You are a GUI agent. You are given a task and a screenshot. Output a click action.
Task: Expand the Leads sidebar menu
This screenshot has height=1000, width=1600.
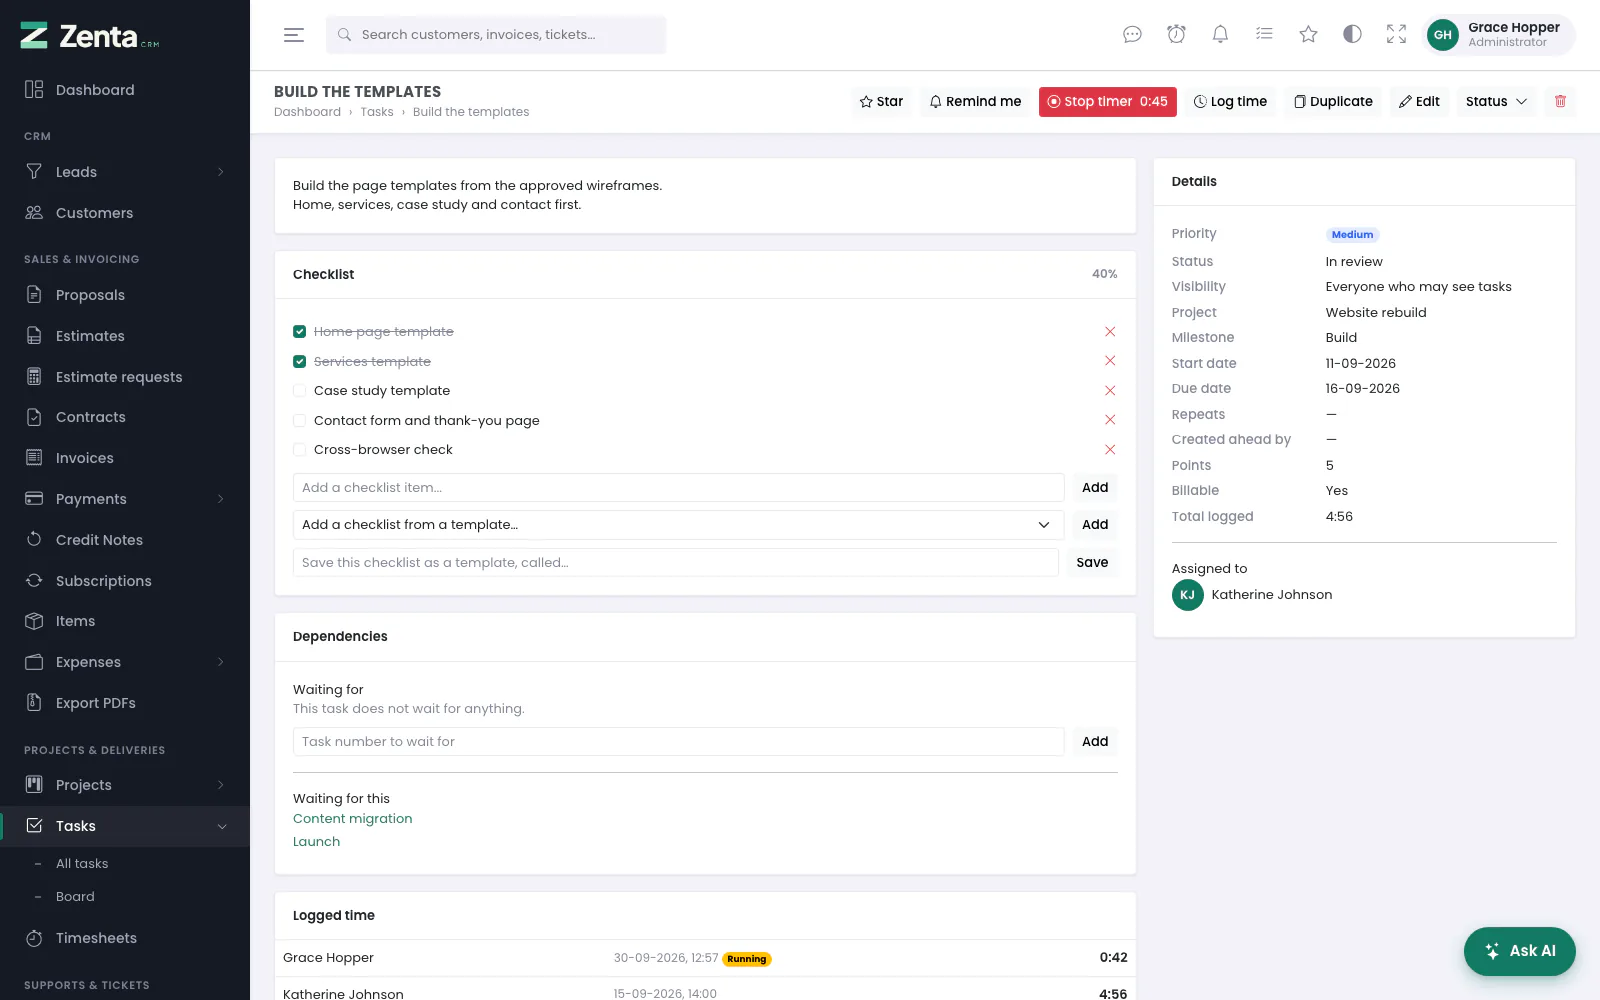125,172
